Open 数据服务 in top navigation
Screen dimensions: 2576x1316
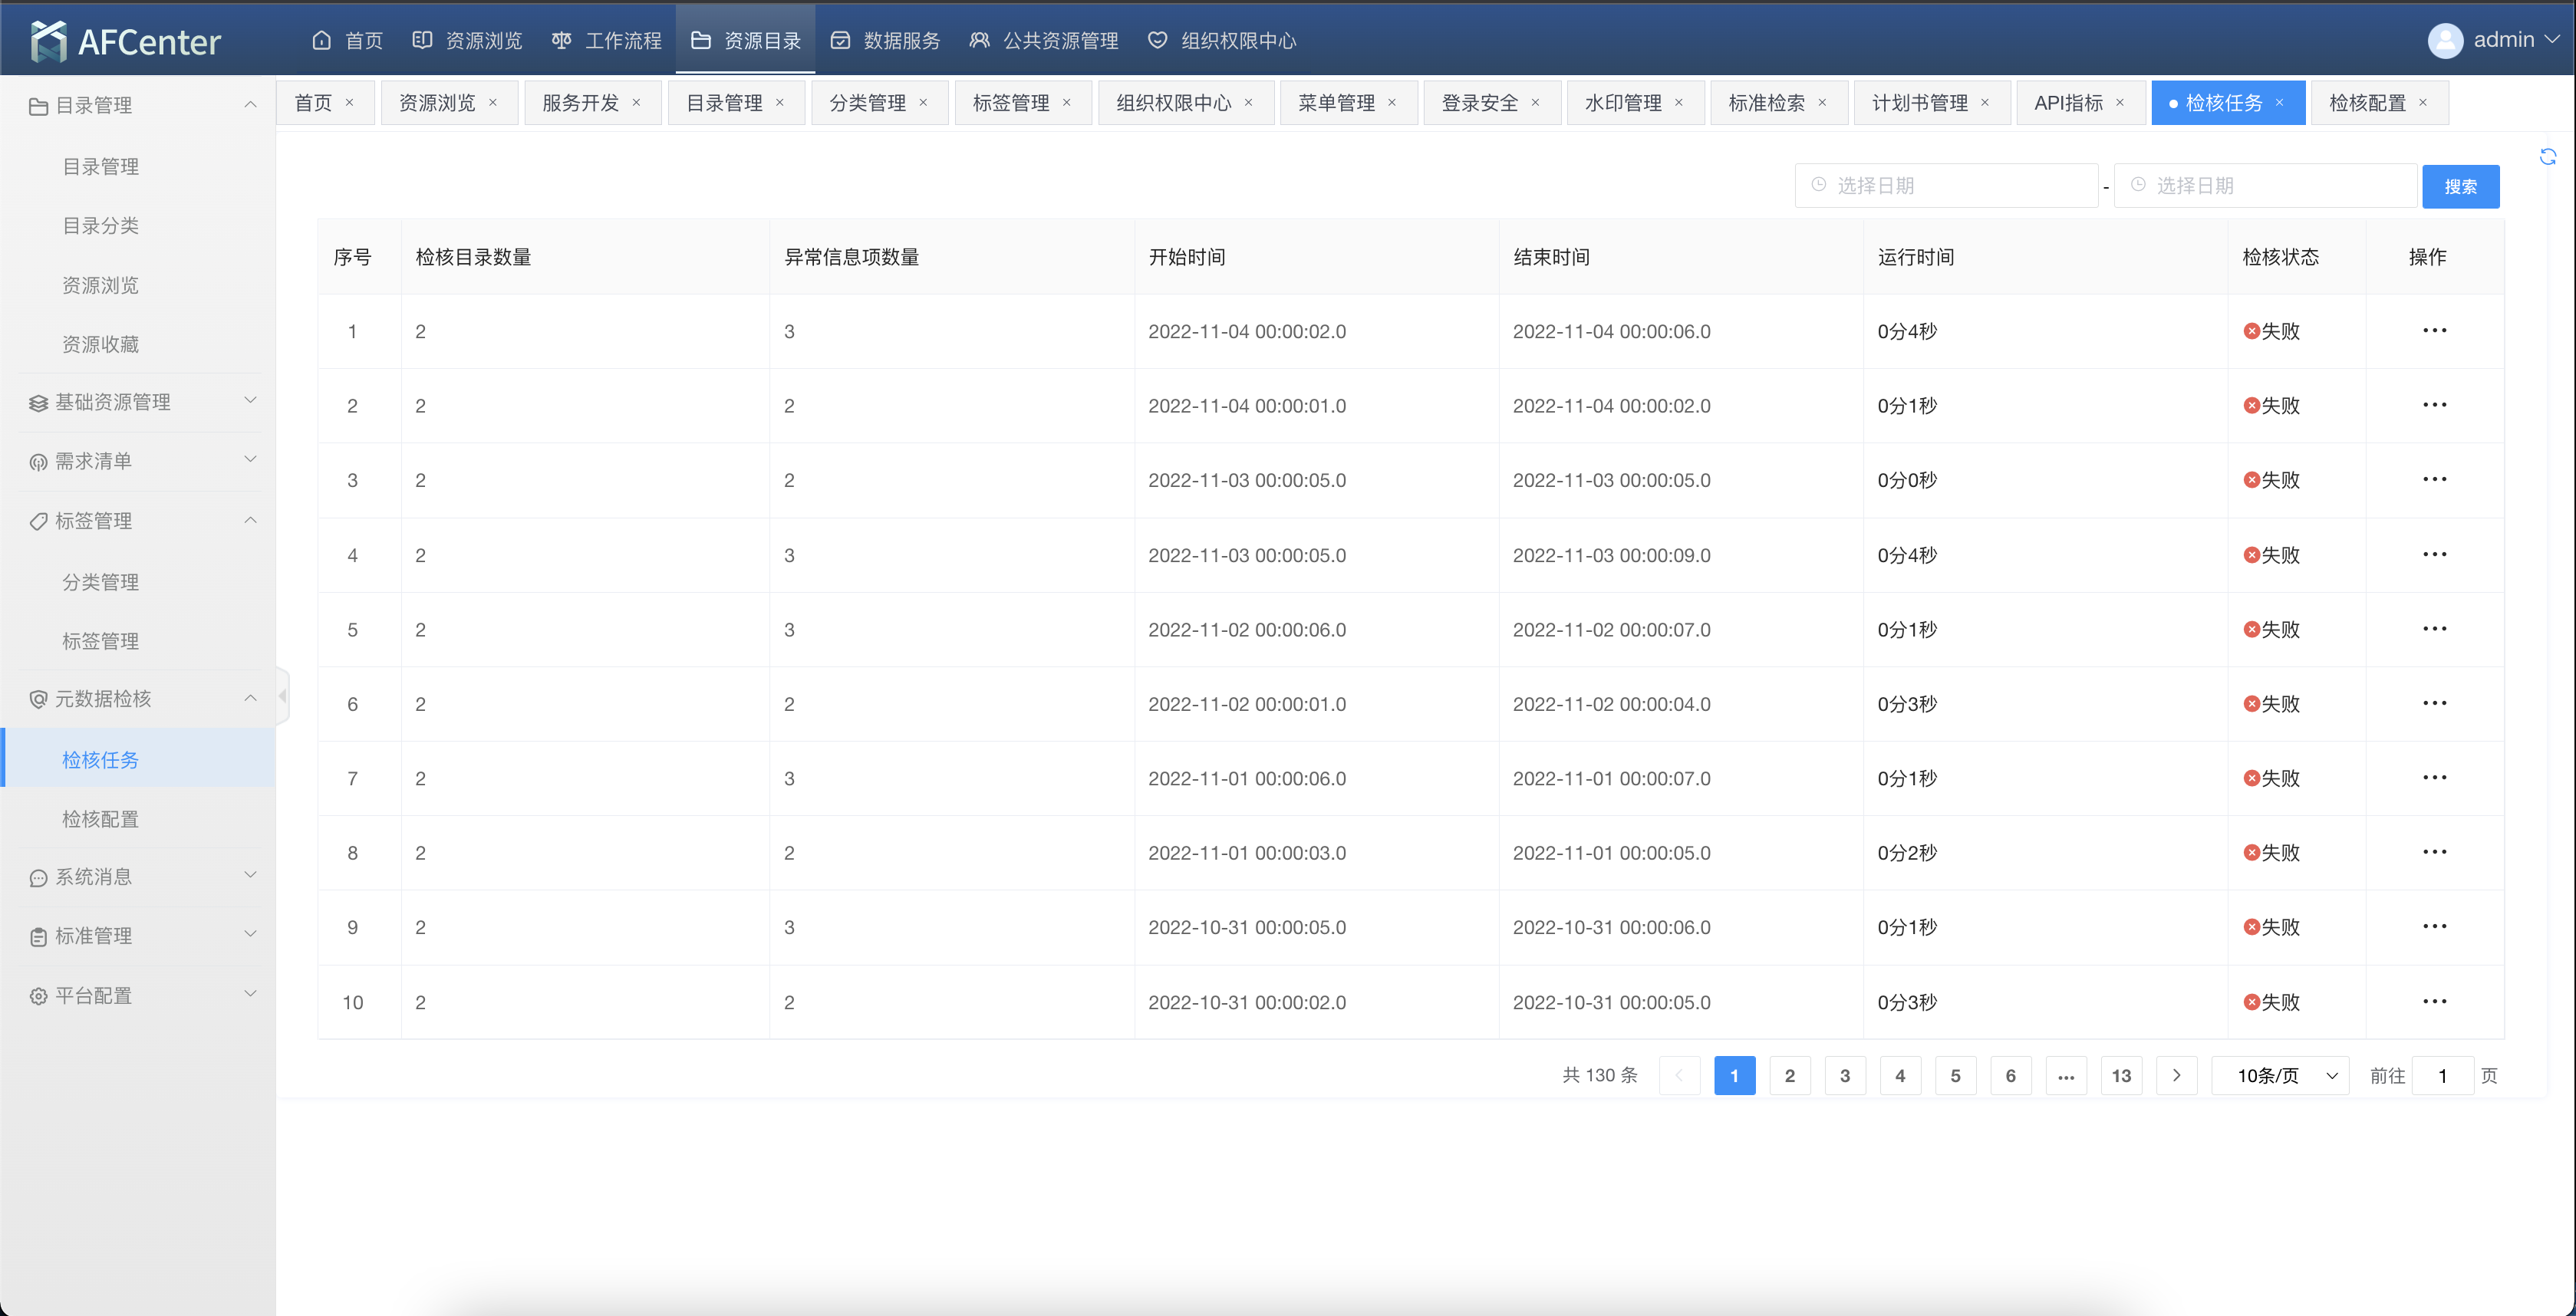pyautogui.click(x=886, y=41)
